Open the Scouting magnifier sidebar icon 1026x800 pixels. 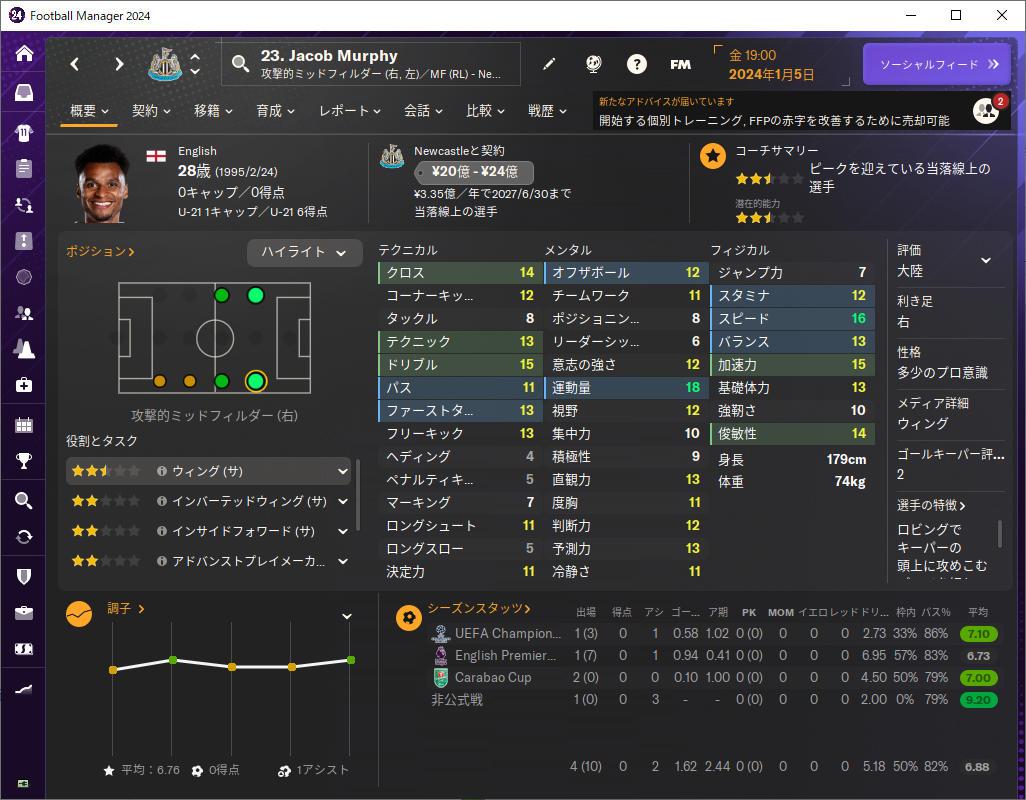[24, 501]
